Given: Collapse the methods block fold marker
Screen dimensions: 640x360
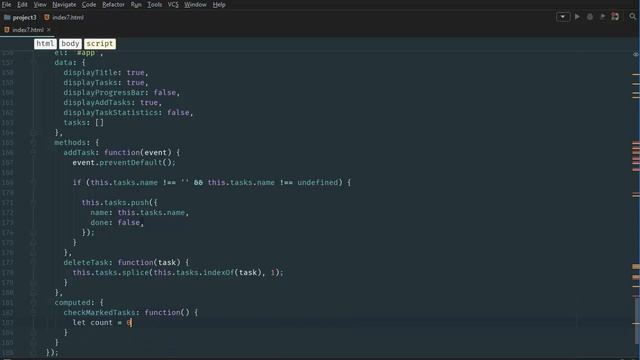Looking at the screenshot, I should [33, 142].
